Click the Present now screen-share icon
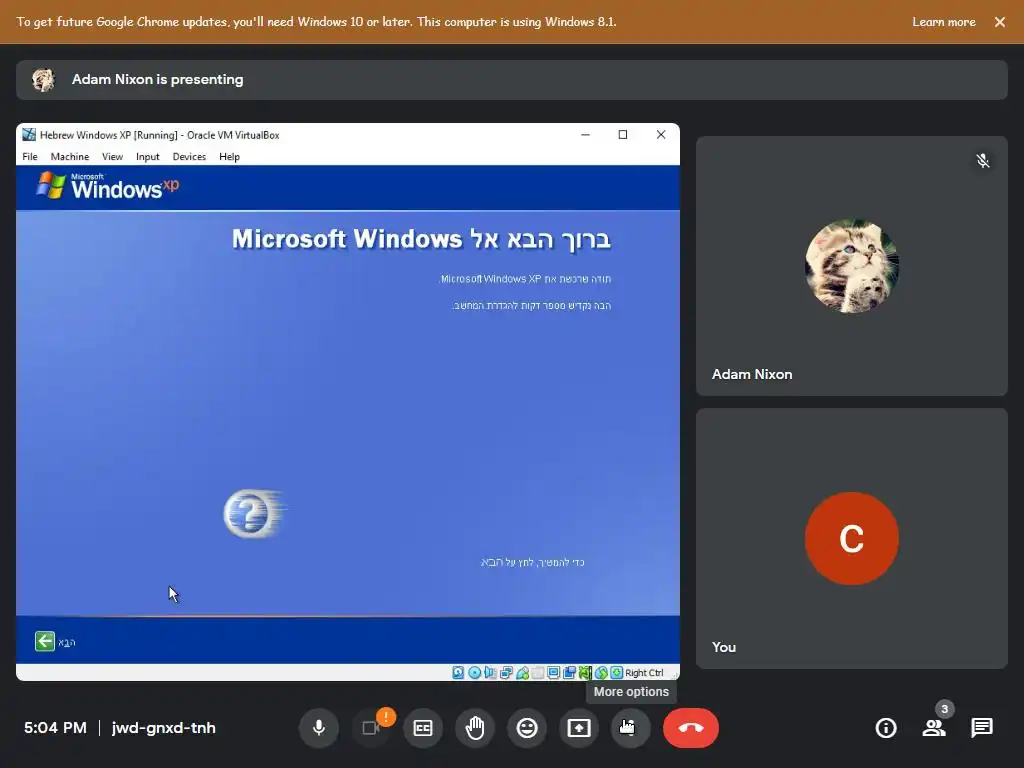The height and width of the screenshot is (768, 1024). [x=579, y=728]
